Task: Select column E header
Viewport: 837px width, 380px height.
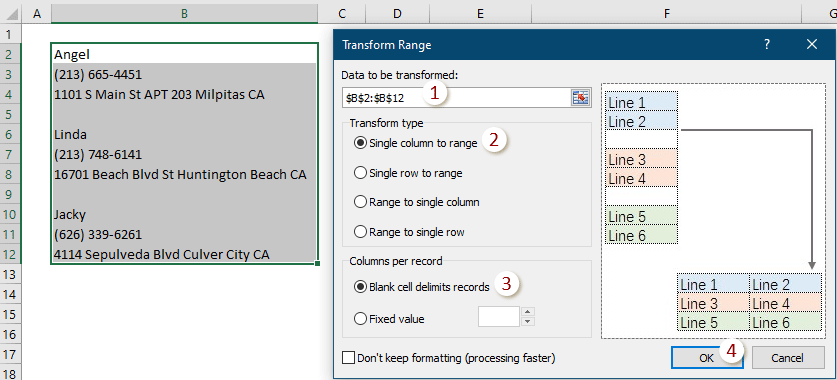Action: click(480, 14)
